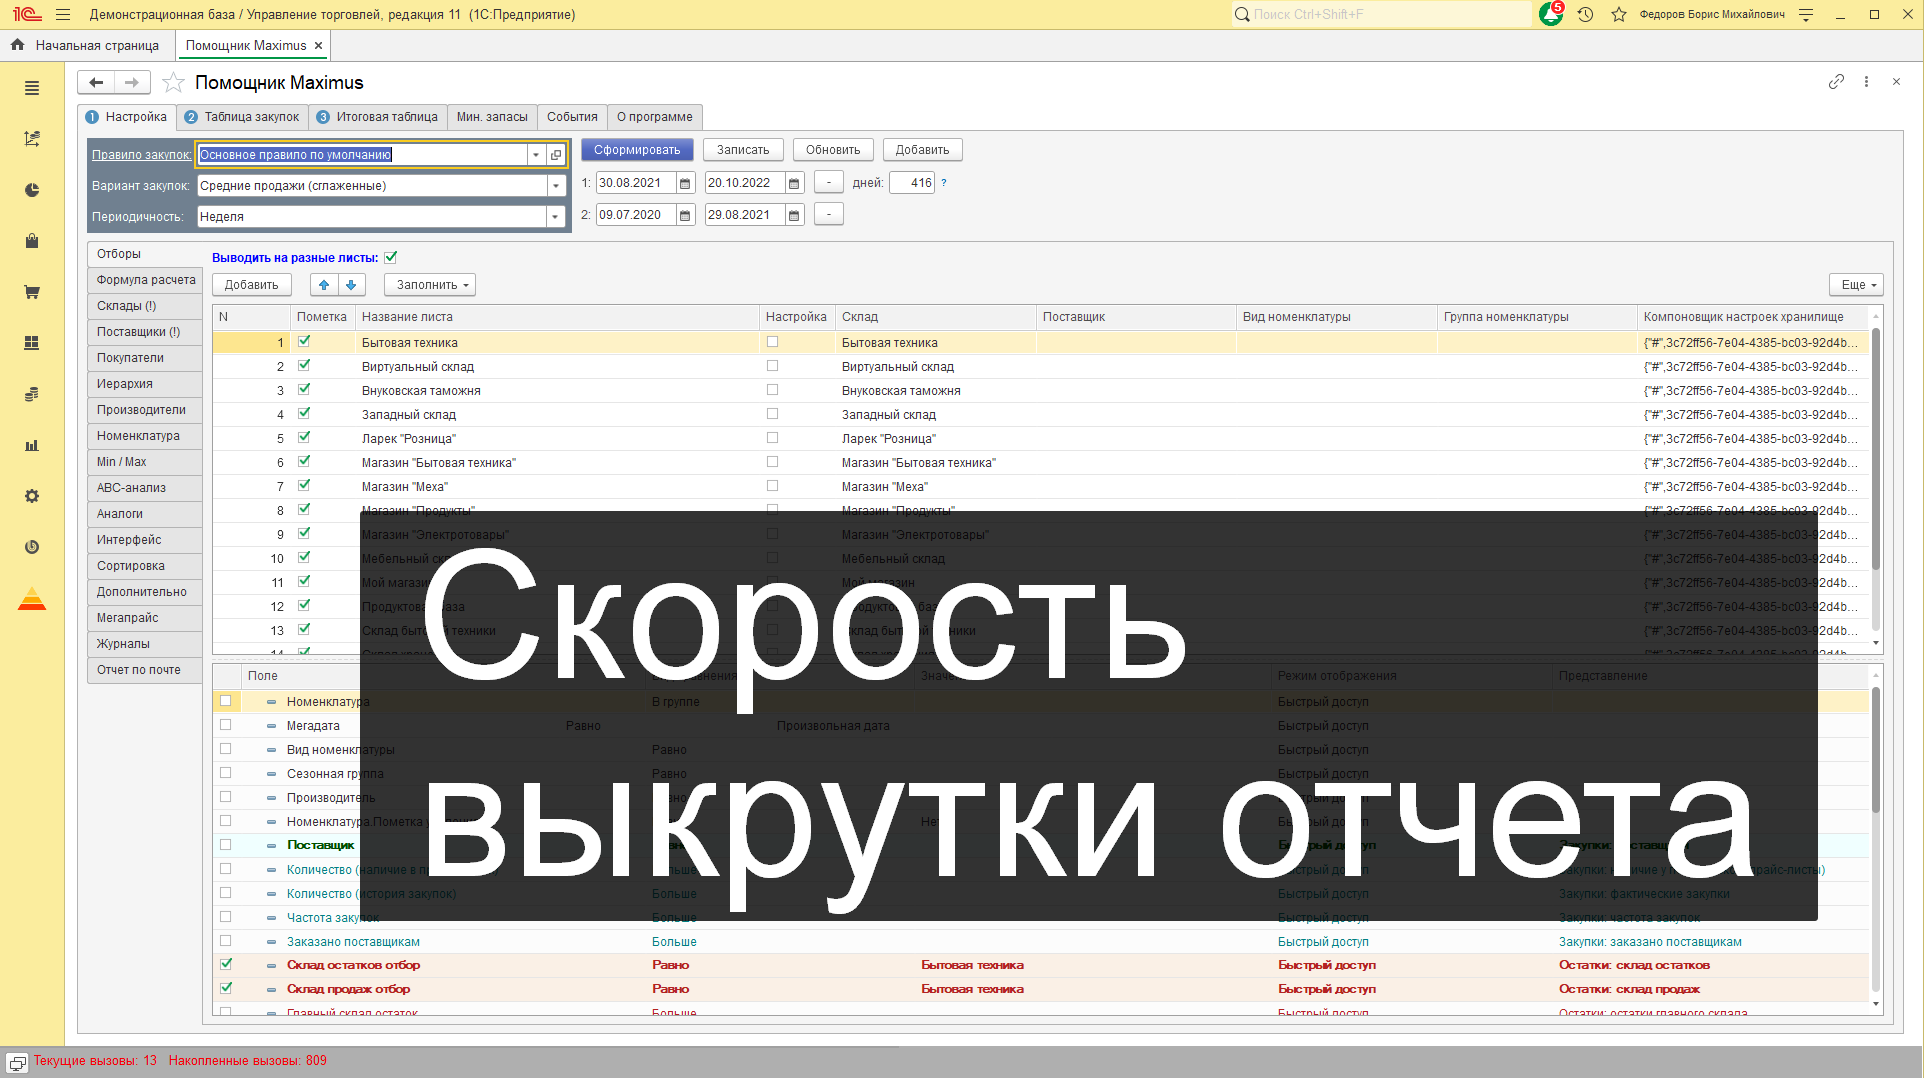Click the дней value field 416
The width and height of the screenshot is (1924, 1078).
click(x=912, y=183)
